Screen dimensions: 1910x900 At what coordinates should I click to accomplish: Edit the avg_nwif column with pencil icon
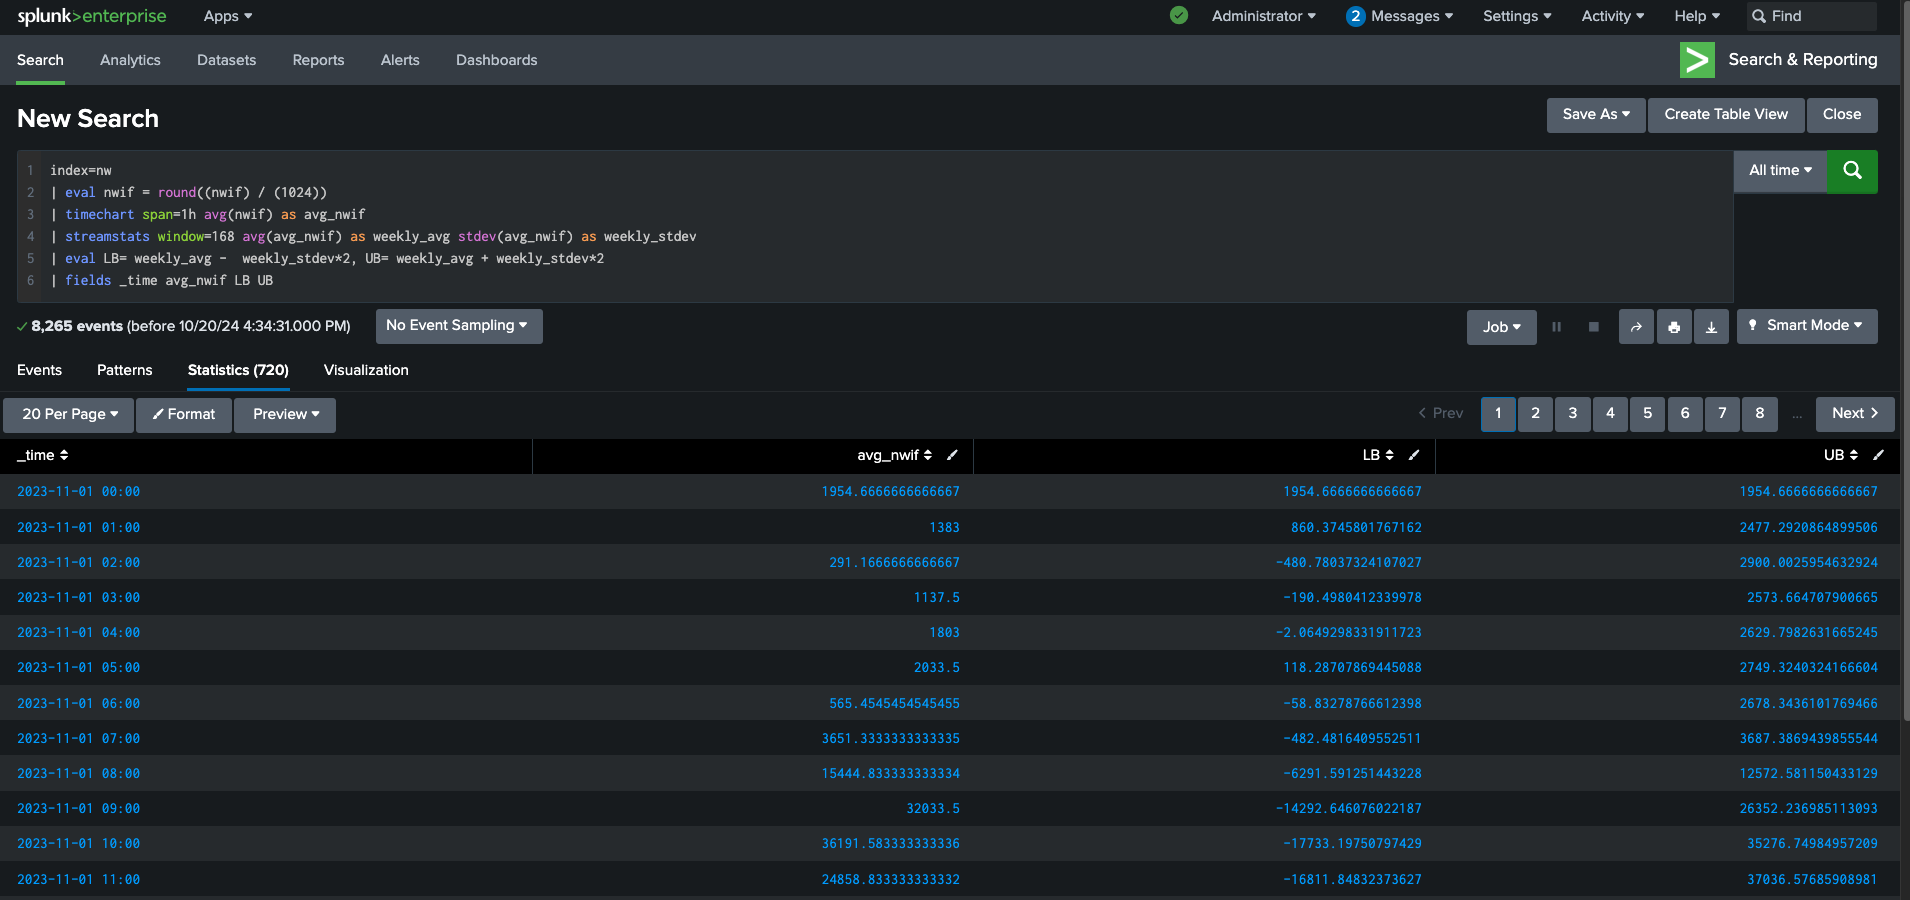pyautogui.click(x=952, y=455)
